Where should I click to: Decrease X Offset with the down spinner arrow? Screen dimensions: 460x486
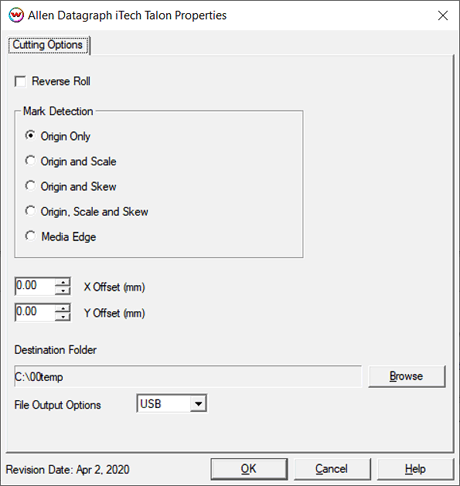[x=63, y=291]
